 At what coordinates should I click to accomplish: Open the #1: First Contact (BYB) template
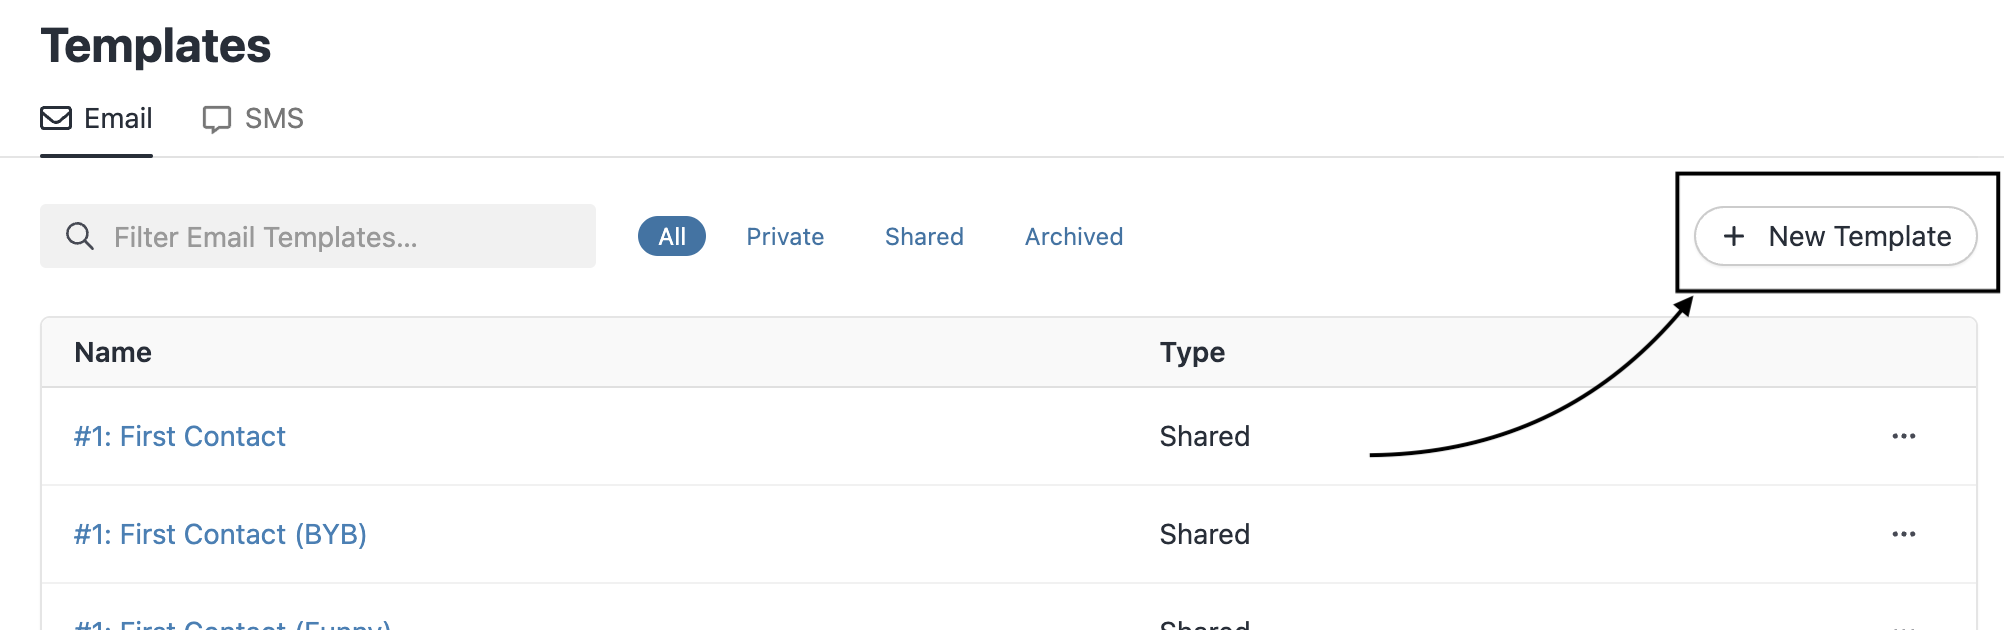pyautogui.click(x=220, y=534)
